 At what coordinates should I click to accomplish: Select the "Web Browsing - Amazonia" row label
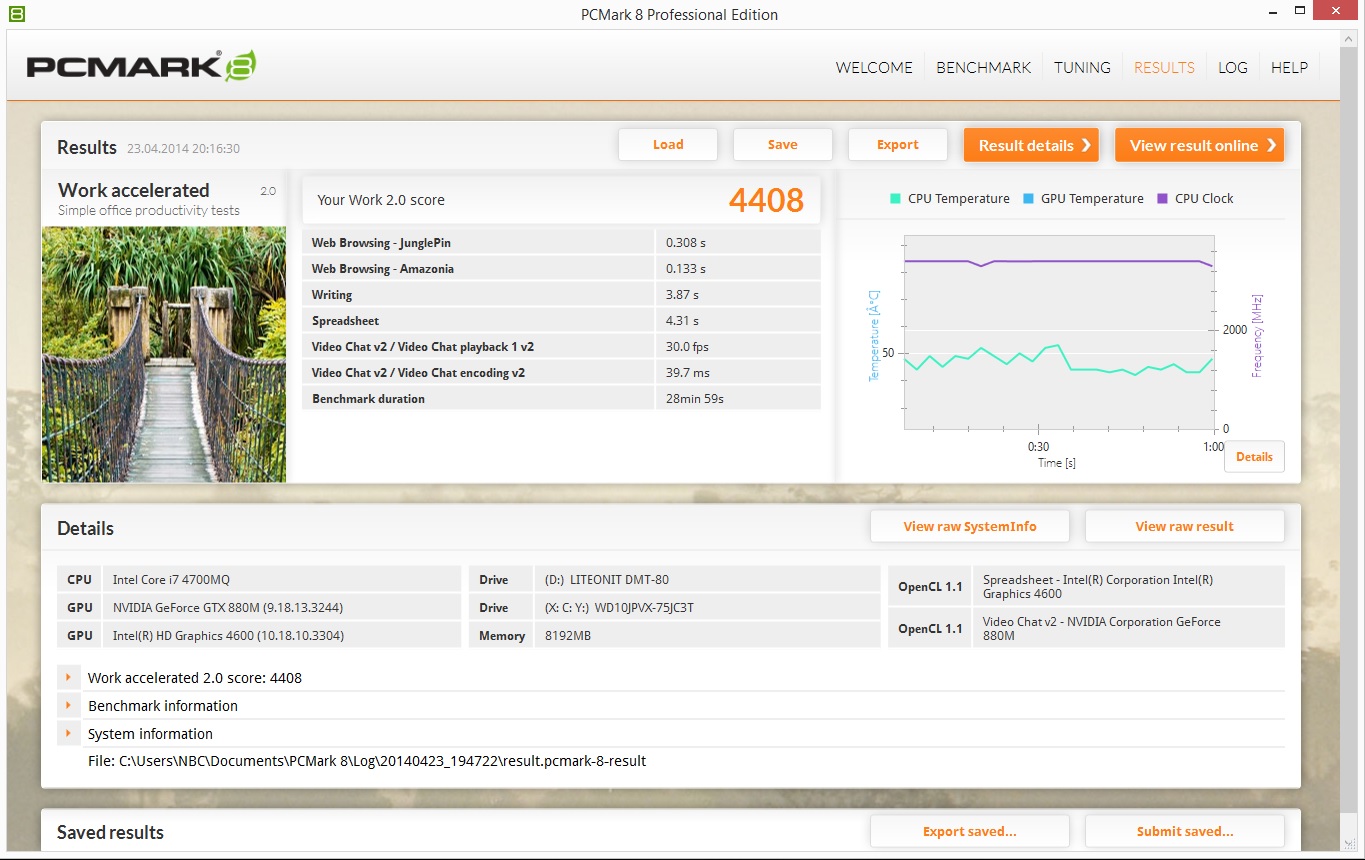click(383, 268)
